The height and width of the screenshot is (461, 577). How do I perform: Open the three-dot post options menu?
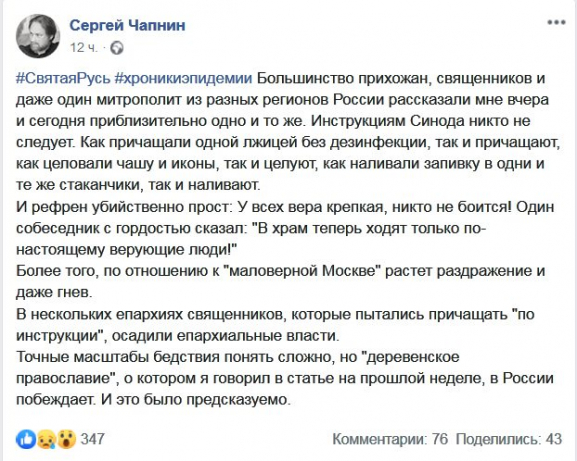click(x=556, y=22)
